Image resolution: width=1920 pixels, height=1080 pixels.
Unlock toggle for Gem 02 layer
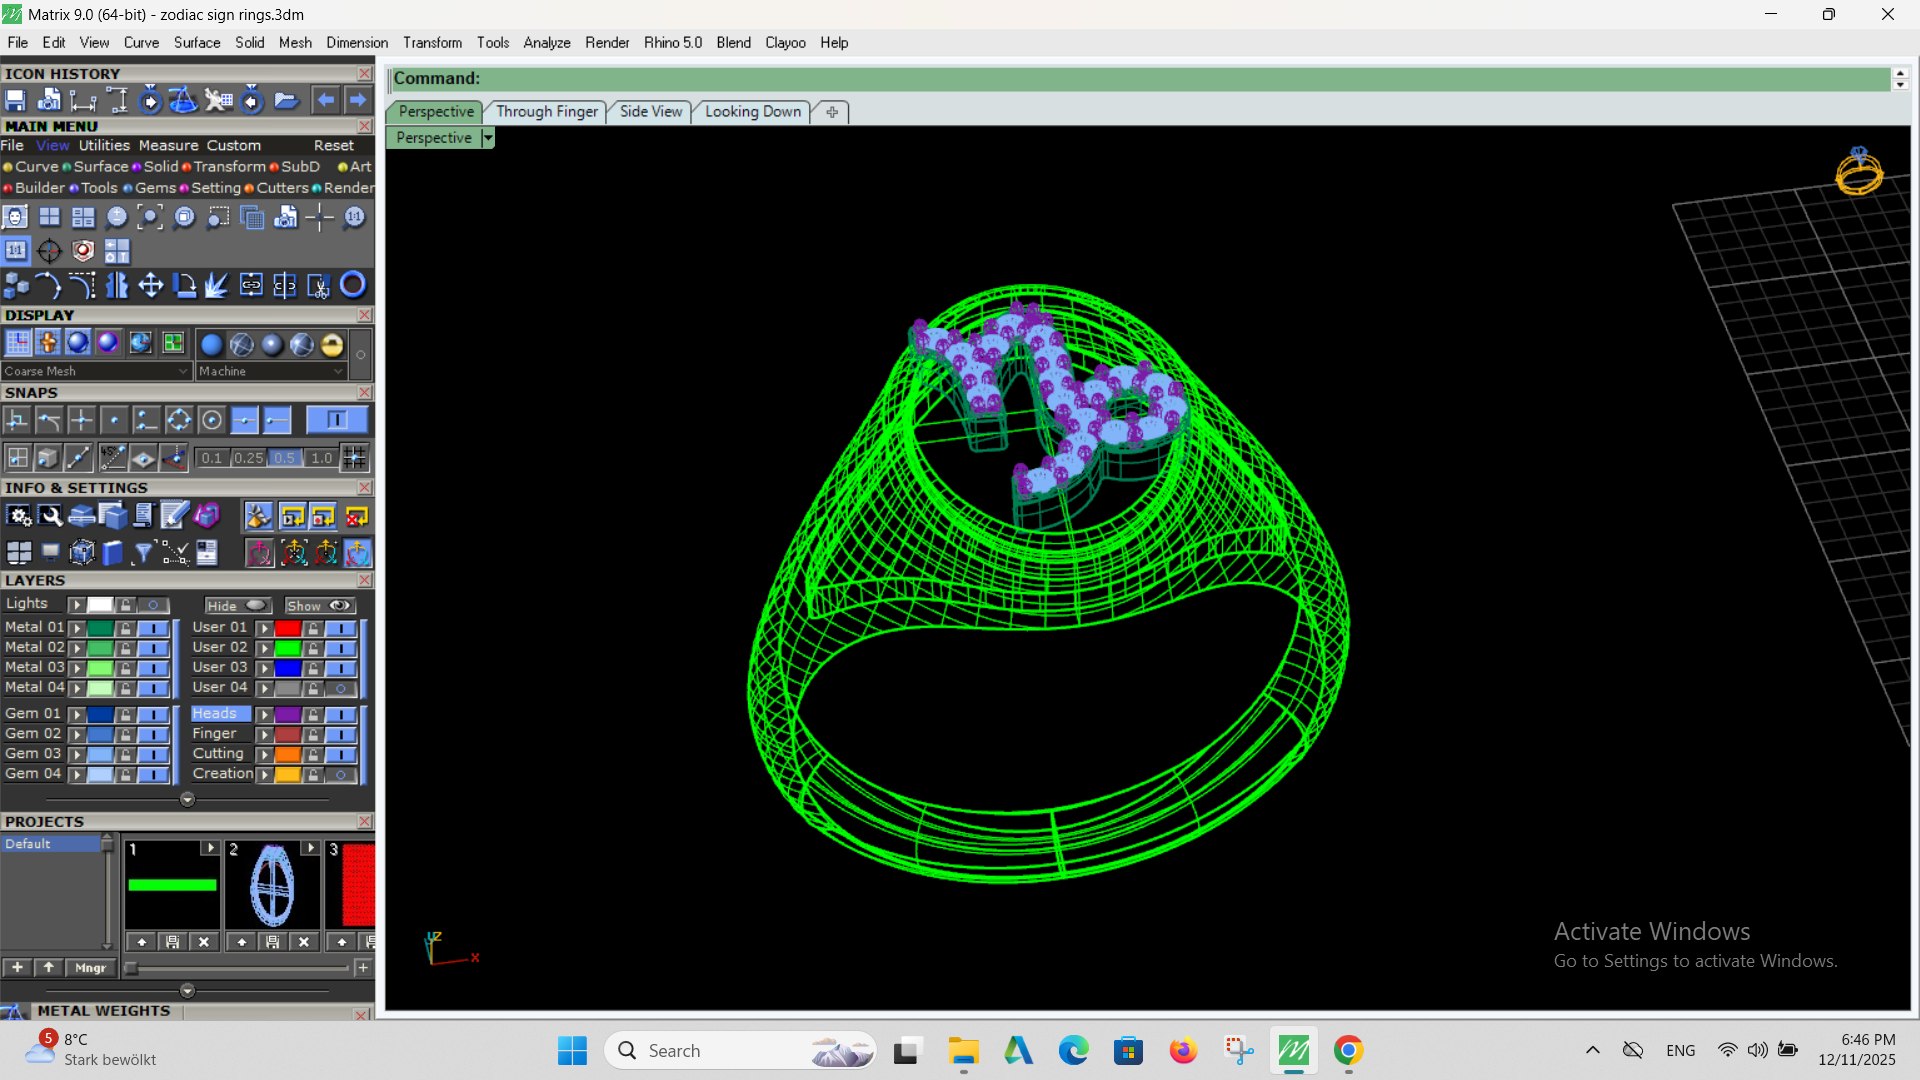pyautogui.click(x=125, y=734)
